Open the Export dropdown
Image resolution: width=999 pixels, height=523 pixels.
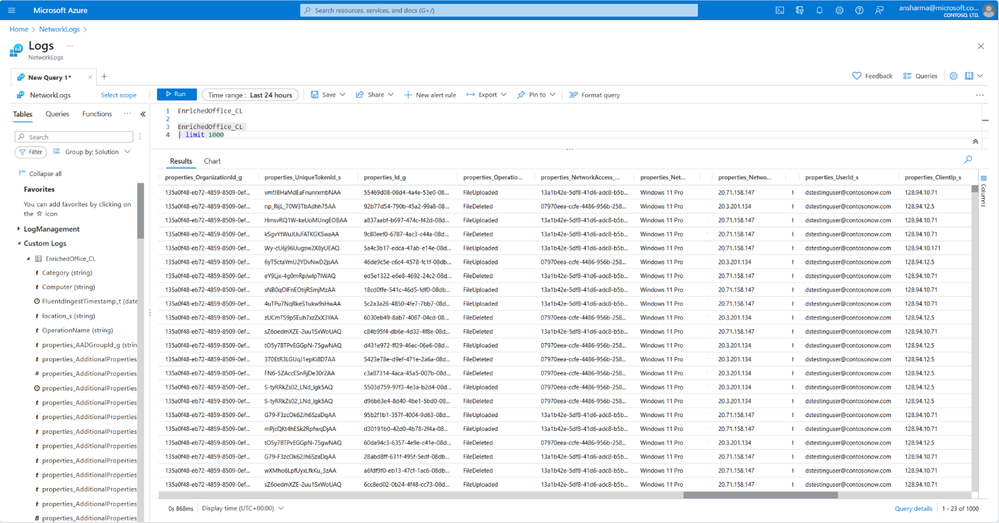[487, 94]
